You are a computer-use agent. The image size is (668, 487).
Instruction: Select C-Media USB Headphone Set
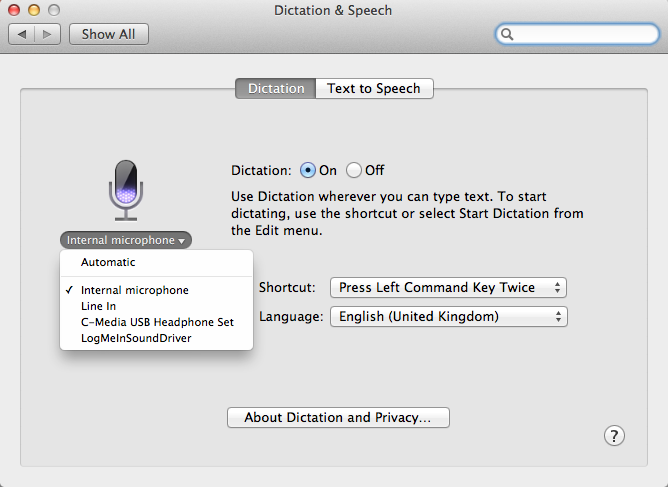click(157, 322)
